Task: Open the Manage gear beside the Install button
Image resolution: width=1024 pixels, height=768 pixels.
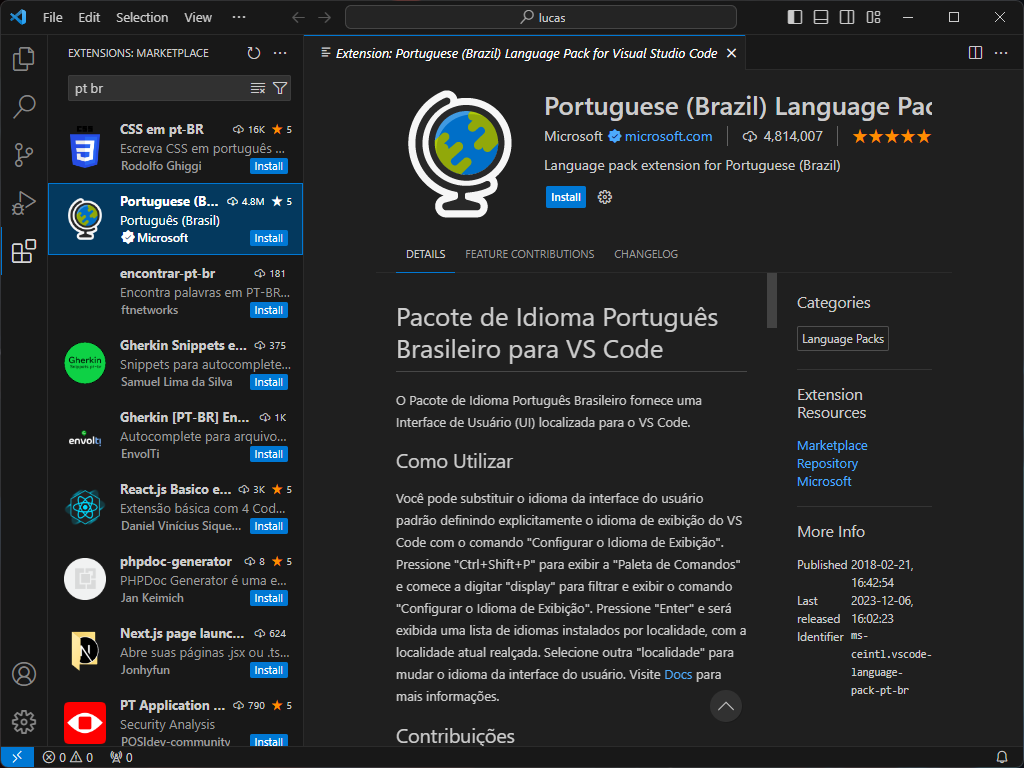Action: (605, 197)
